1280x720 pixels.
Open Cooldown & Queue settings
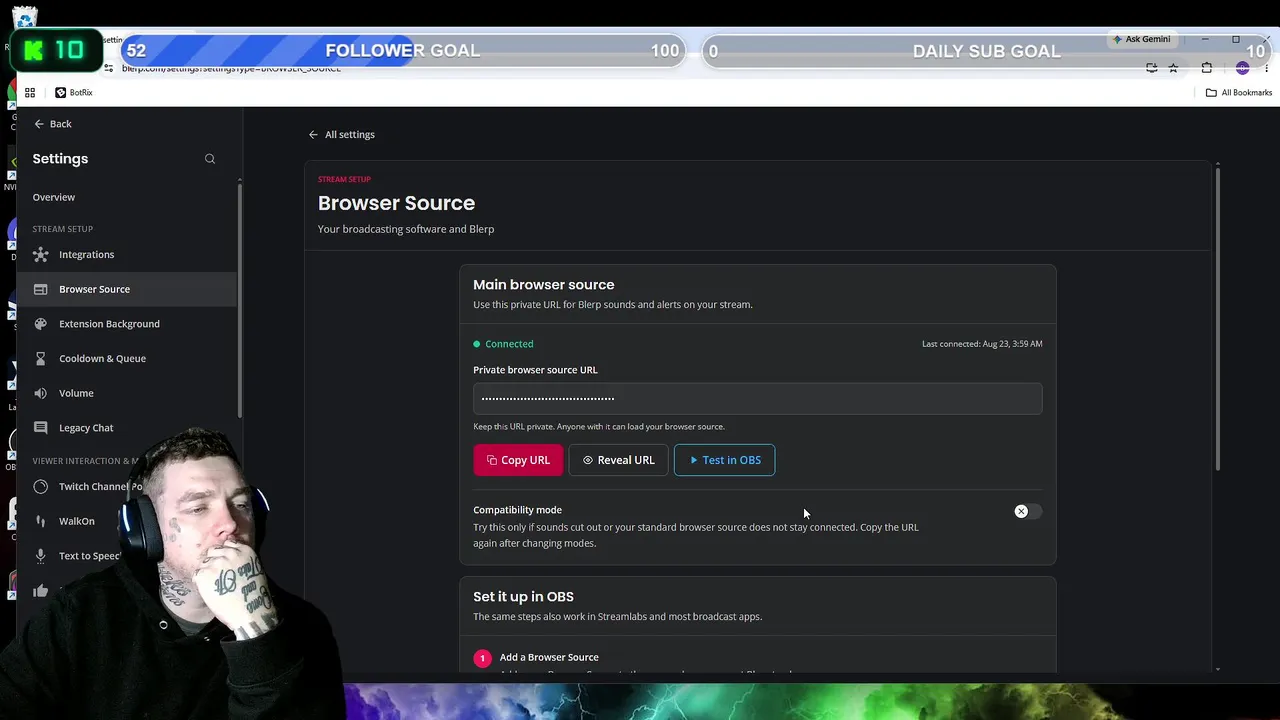(127, 358)
